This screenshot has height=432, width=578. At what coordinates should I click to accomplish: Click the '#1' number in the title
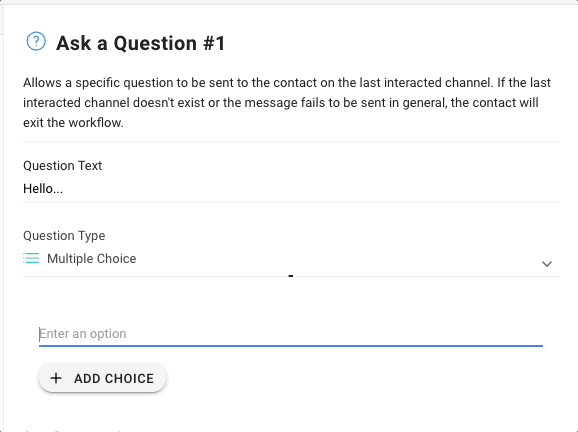click(x=214, y=43)
